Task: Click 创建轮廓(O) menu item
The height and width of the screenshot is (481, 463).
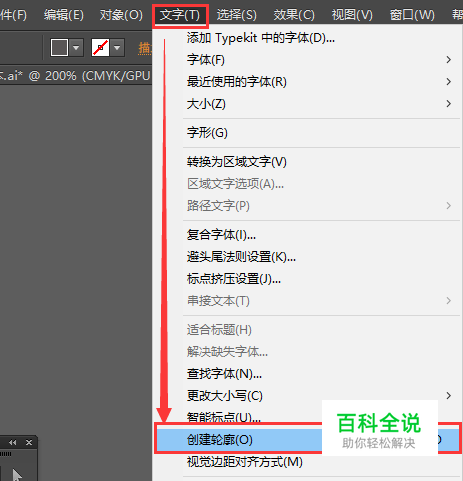Action: tap(308, 440)
